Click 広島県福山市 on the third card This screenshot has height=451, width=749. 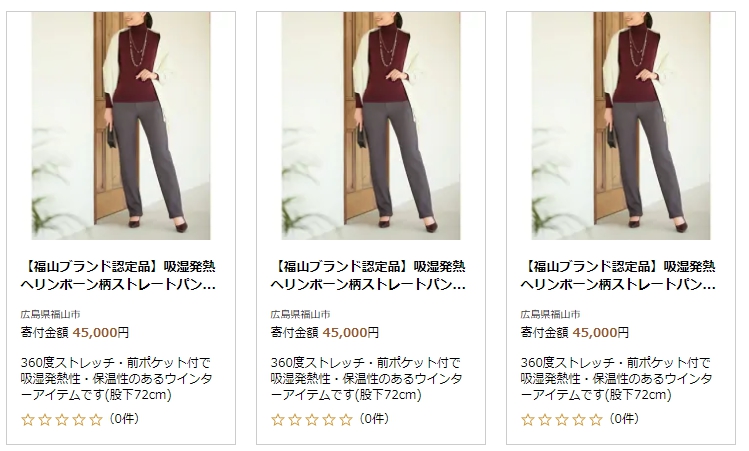pyautogui.click(x=550, y=314)
